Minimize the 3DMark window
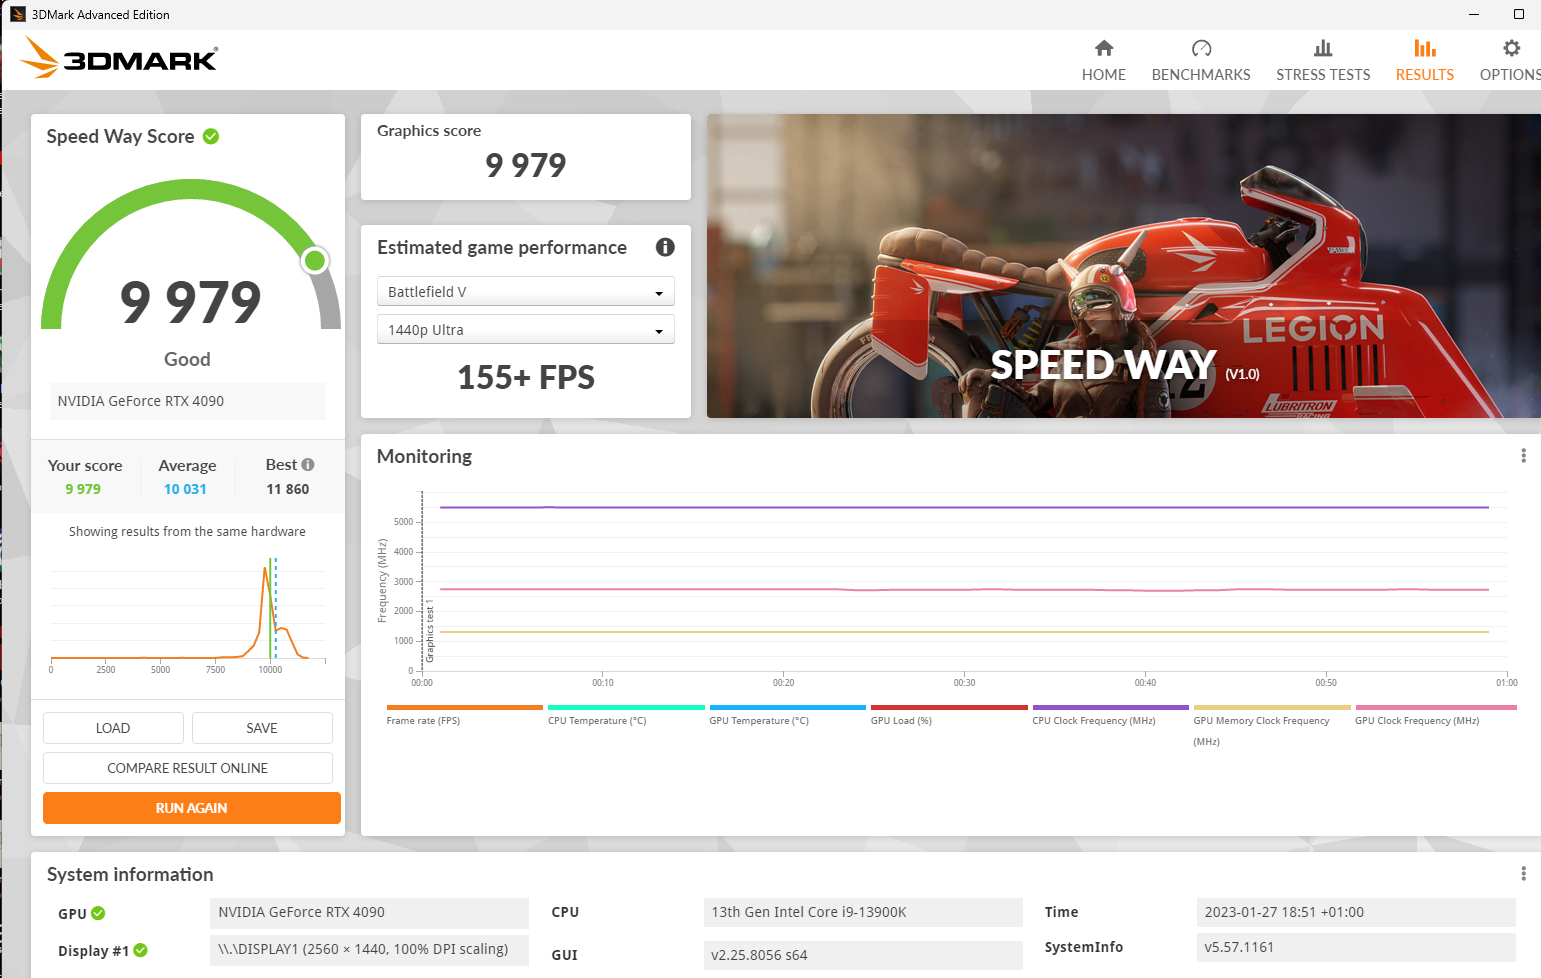Screen dimensions: 1541x978 point(1474,14)
